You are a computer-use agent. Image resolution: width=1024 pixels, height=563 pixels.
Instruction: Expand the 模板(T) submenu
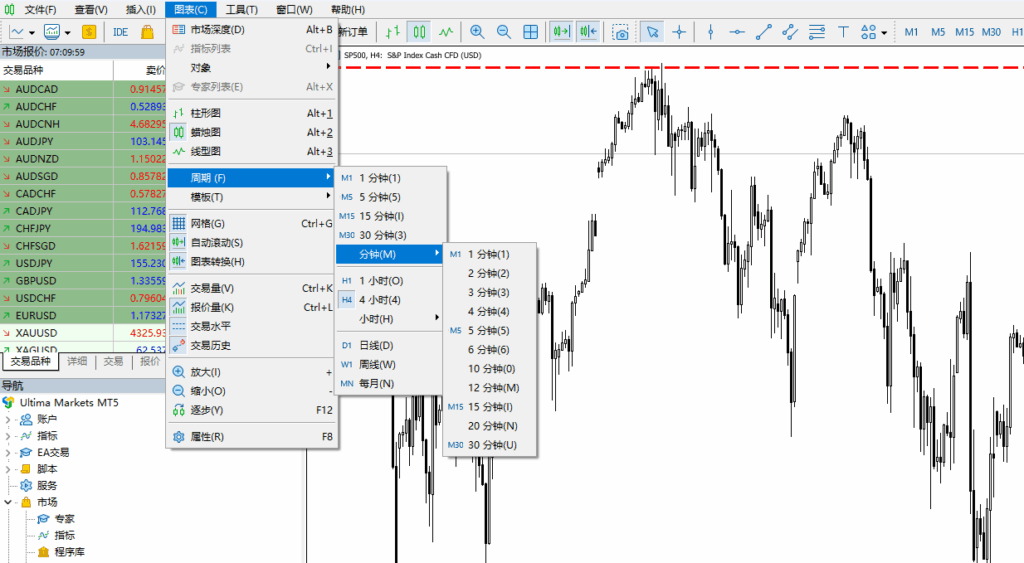[x=251, y=197]
